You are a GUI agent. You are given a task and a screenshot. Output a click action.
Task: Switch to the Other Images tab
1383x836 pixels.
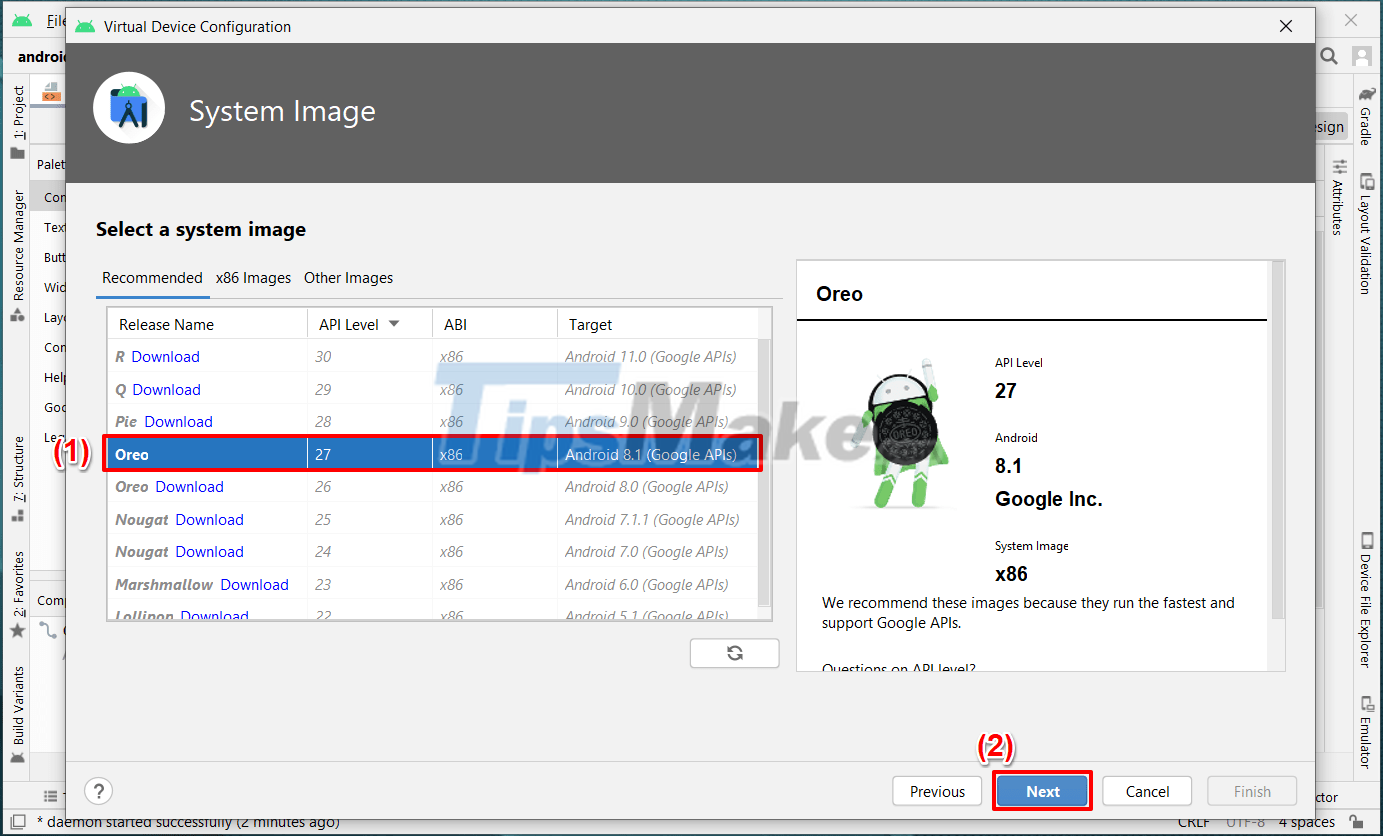pos(348,278)
